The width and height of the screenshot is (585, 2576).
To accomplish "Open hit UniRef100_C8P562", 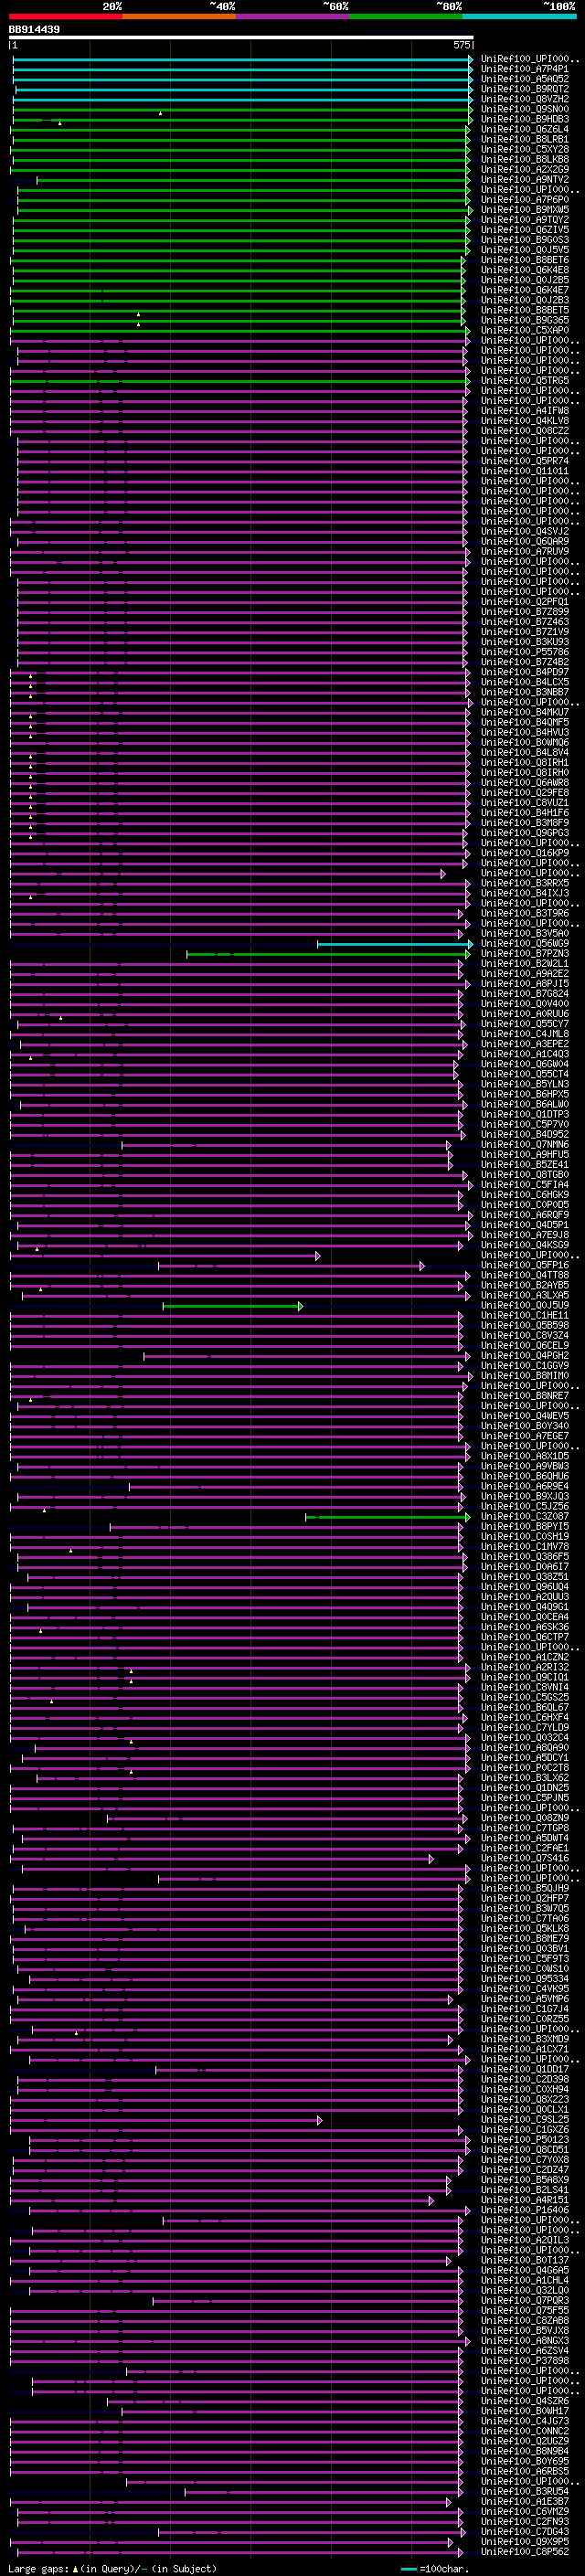I will pyautogui.click(x=525, y=2552).
